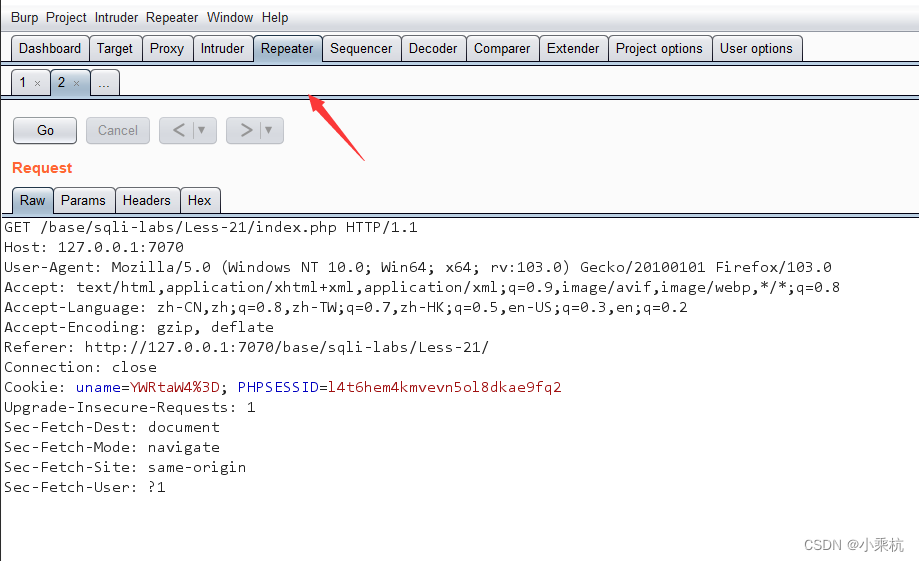Open the Intruder menu in menu bar
The image size is (919, 561).
[116, 18]
